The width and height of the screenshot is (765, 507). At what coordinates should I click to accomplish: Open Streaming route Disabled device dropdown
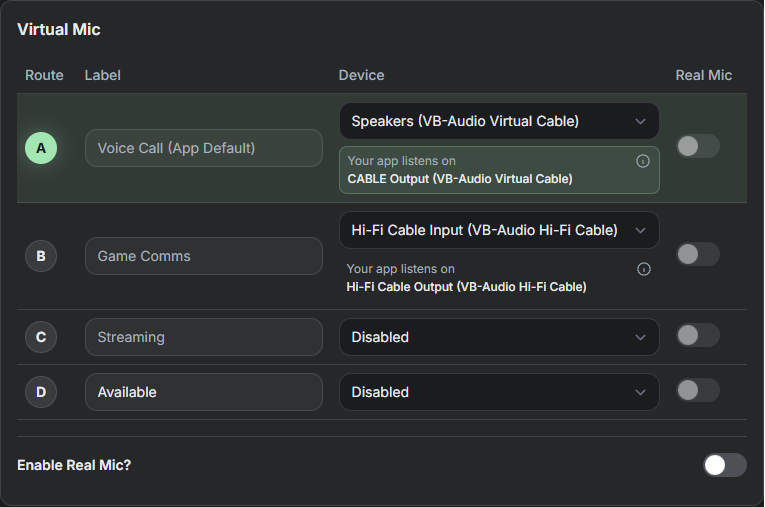click(x=499, y=337)
